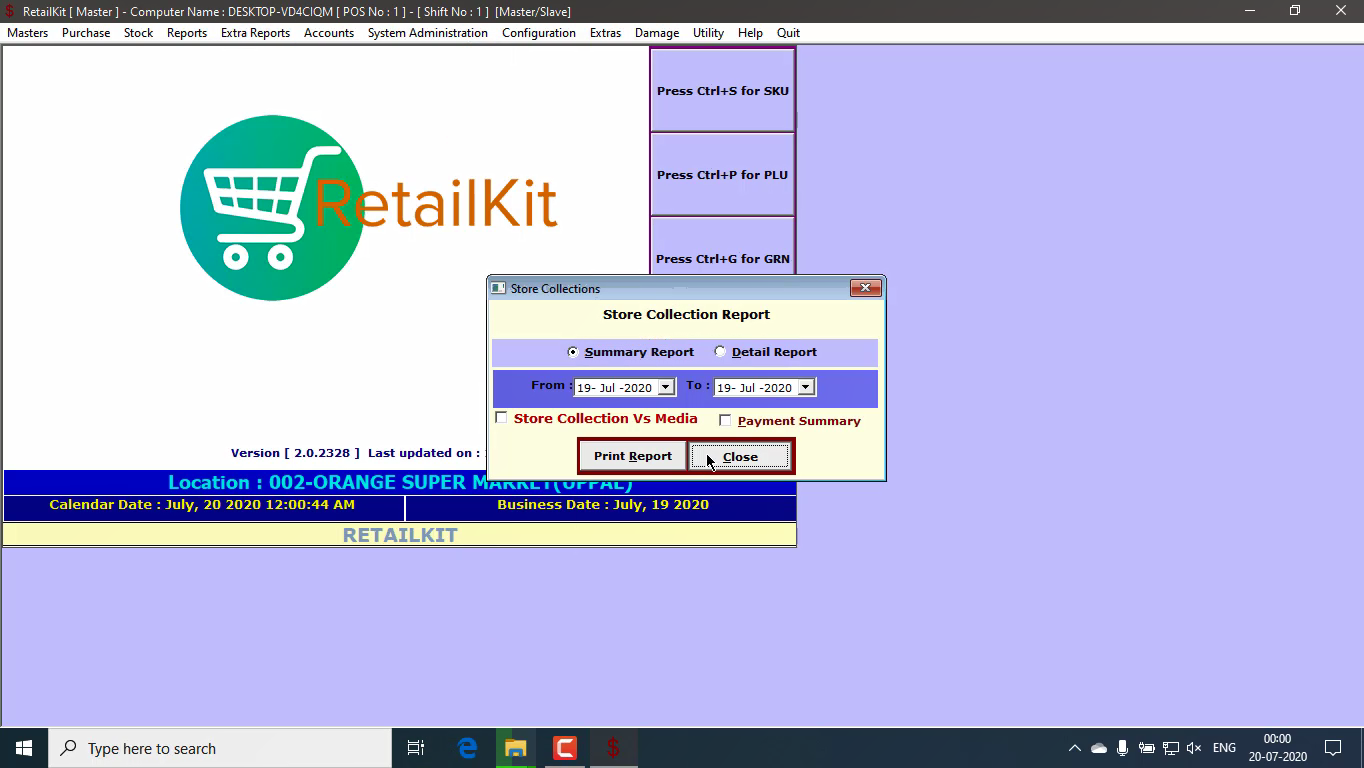Open the Extra Reports menu
1364x768 pixels.
tap(255, 33)
